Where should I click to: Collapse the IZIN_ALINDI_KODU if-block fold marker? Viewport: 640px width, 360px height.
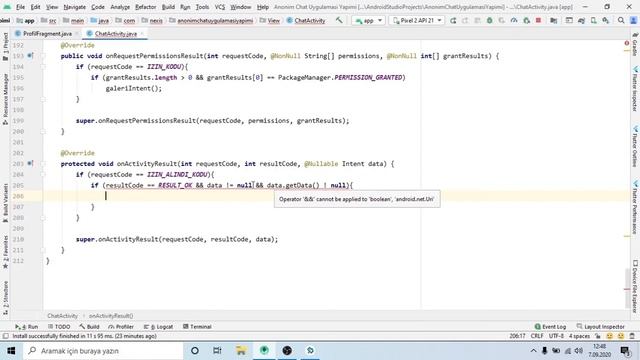click(43, 174)
